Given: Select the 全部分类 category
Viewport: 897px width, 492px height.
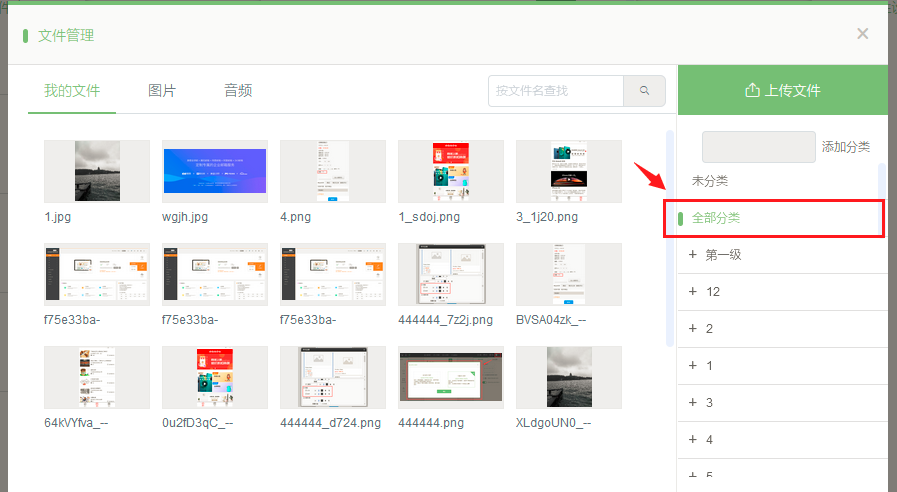Looking at the screenshot, I should 716,218.
